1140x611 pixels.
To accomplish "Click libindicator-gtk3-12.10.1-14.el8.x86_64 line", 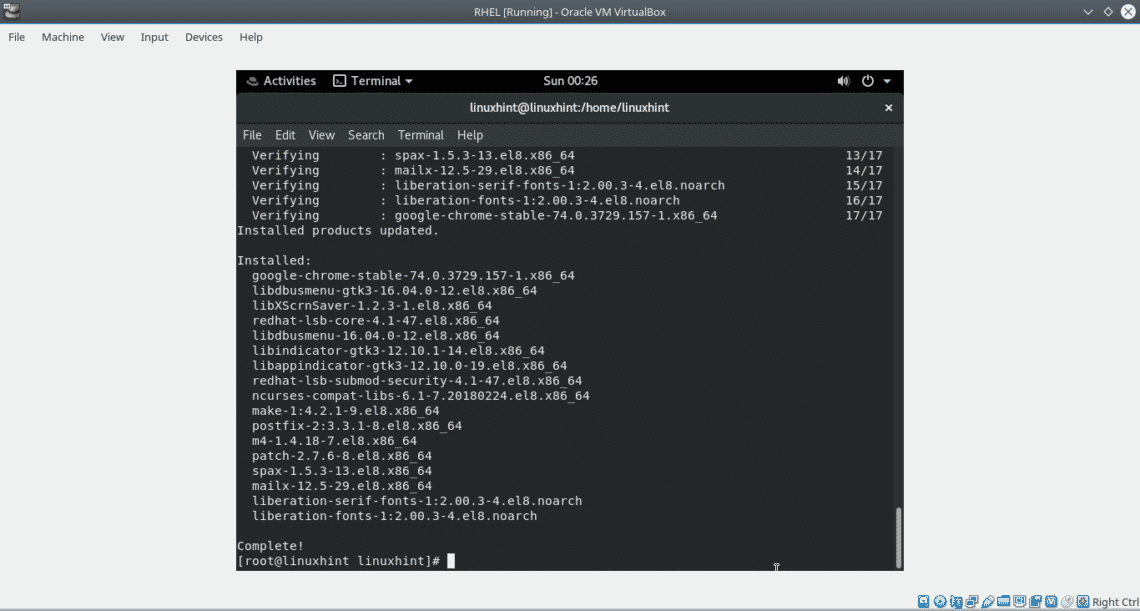I will [398, 351].
